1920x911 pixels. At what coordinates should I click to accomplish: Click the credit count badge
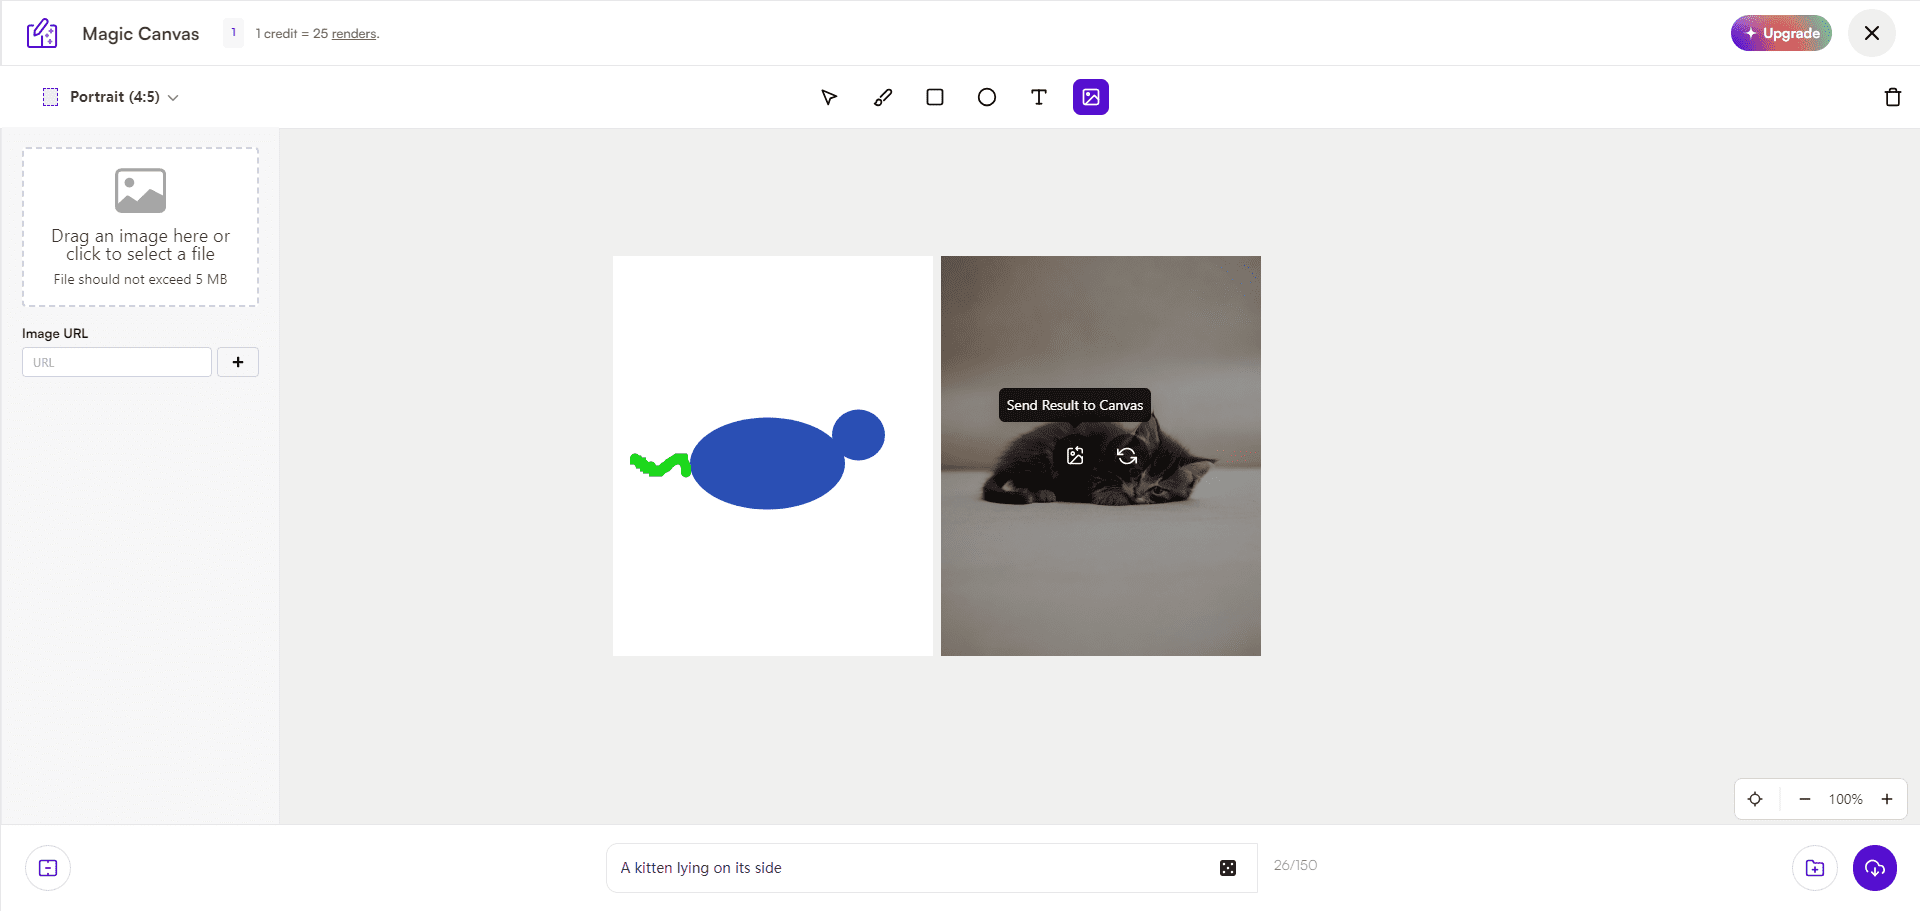point(233,33)
